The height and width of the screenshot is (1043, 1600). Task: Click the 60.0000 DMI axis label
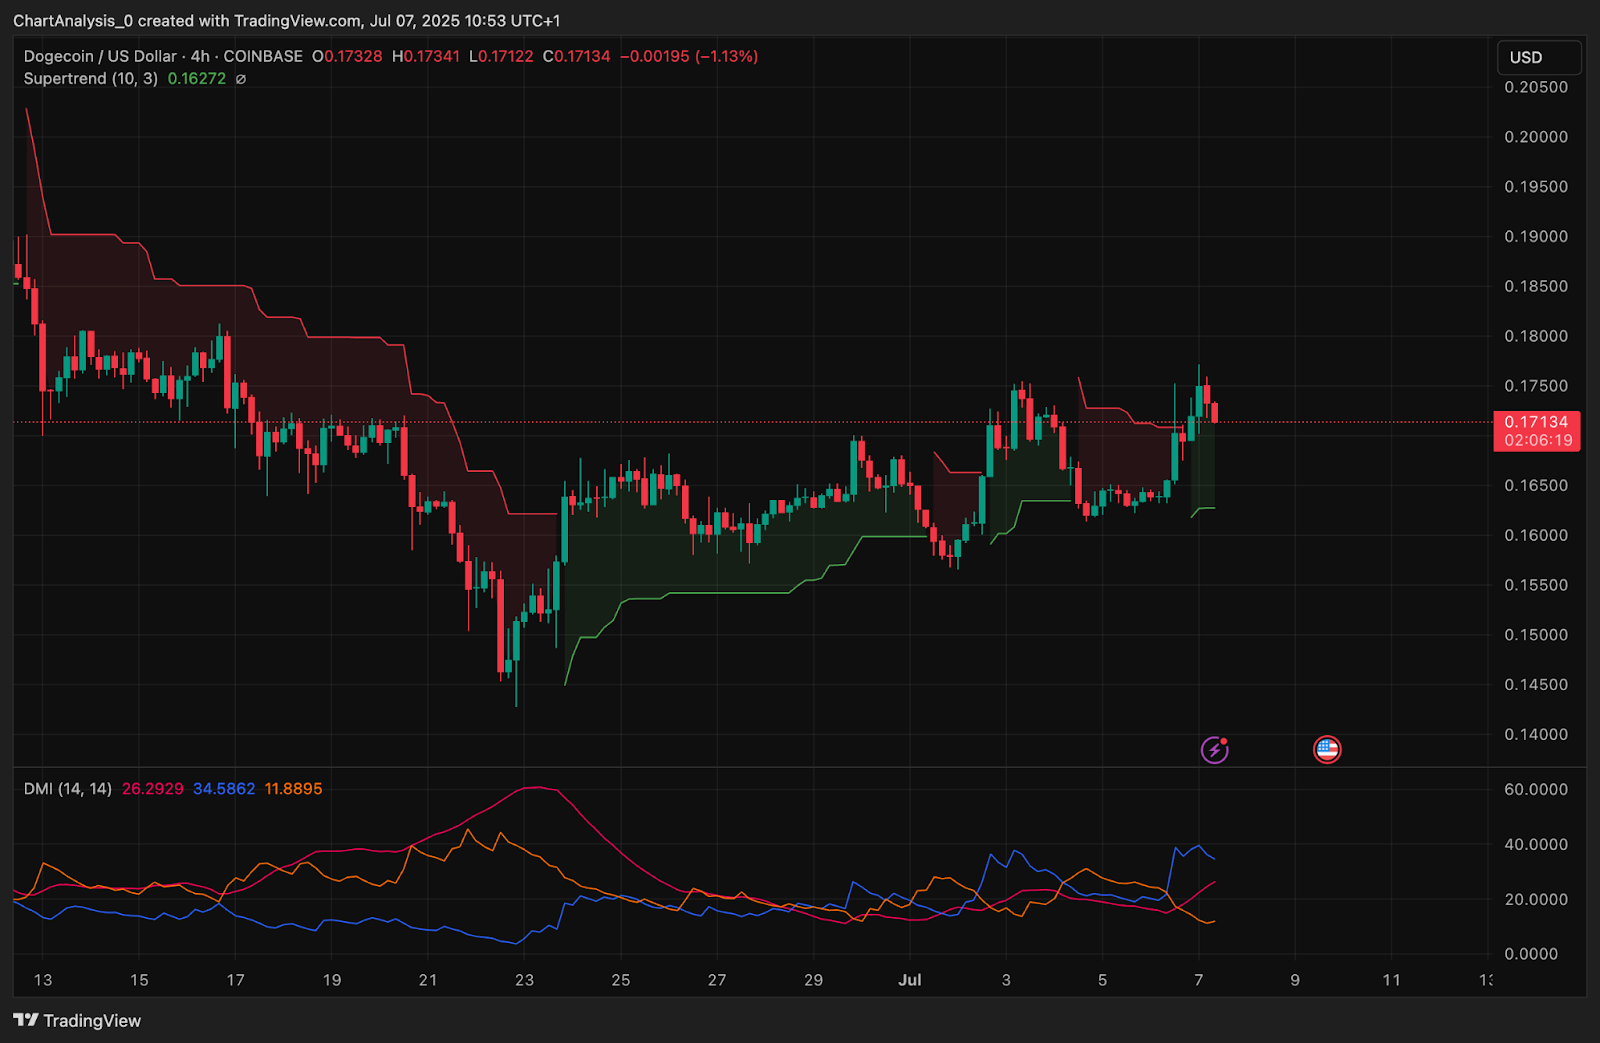pos(1536,789)
